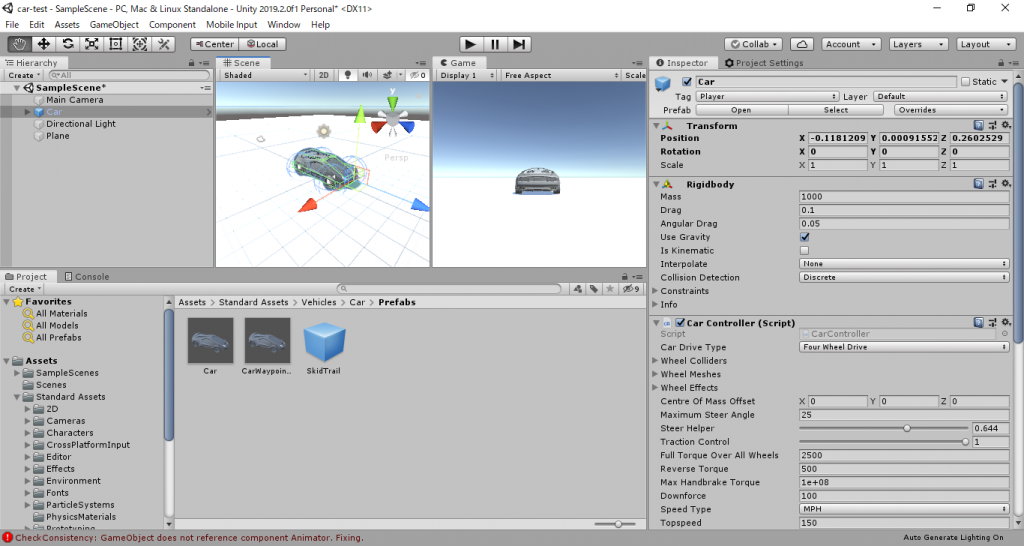This screenshot has width=1024, height=546.
Task: Open Layout button
Action: (985, 44)
